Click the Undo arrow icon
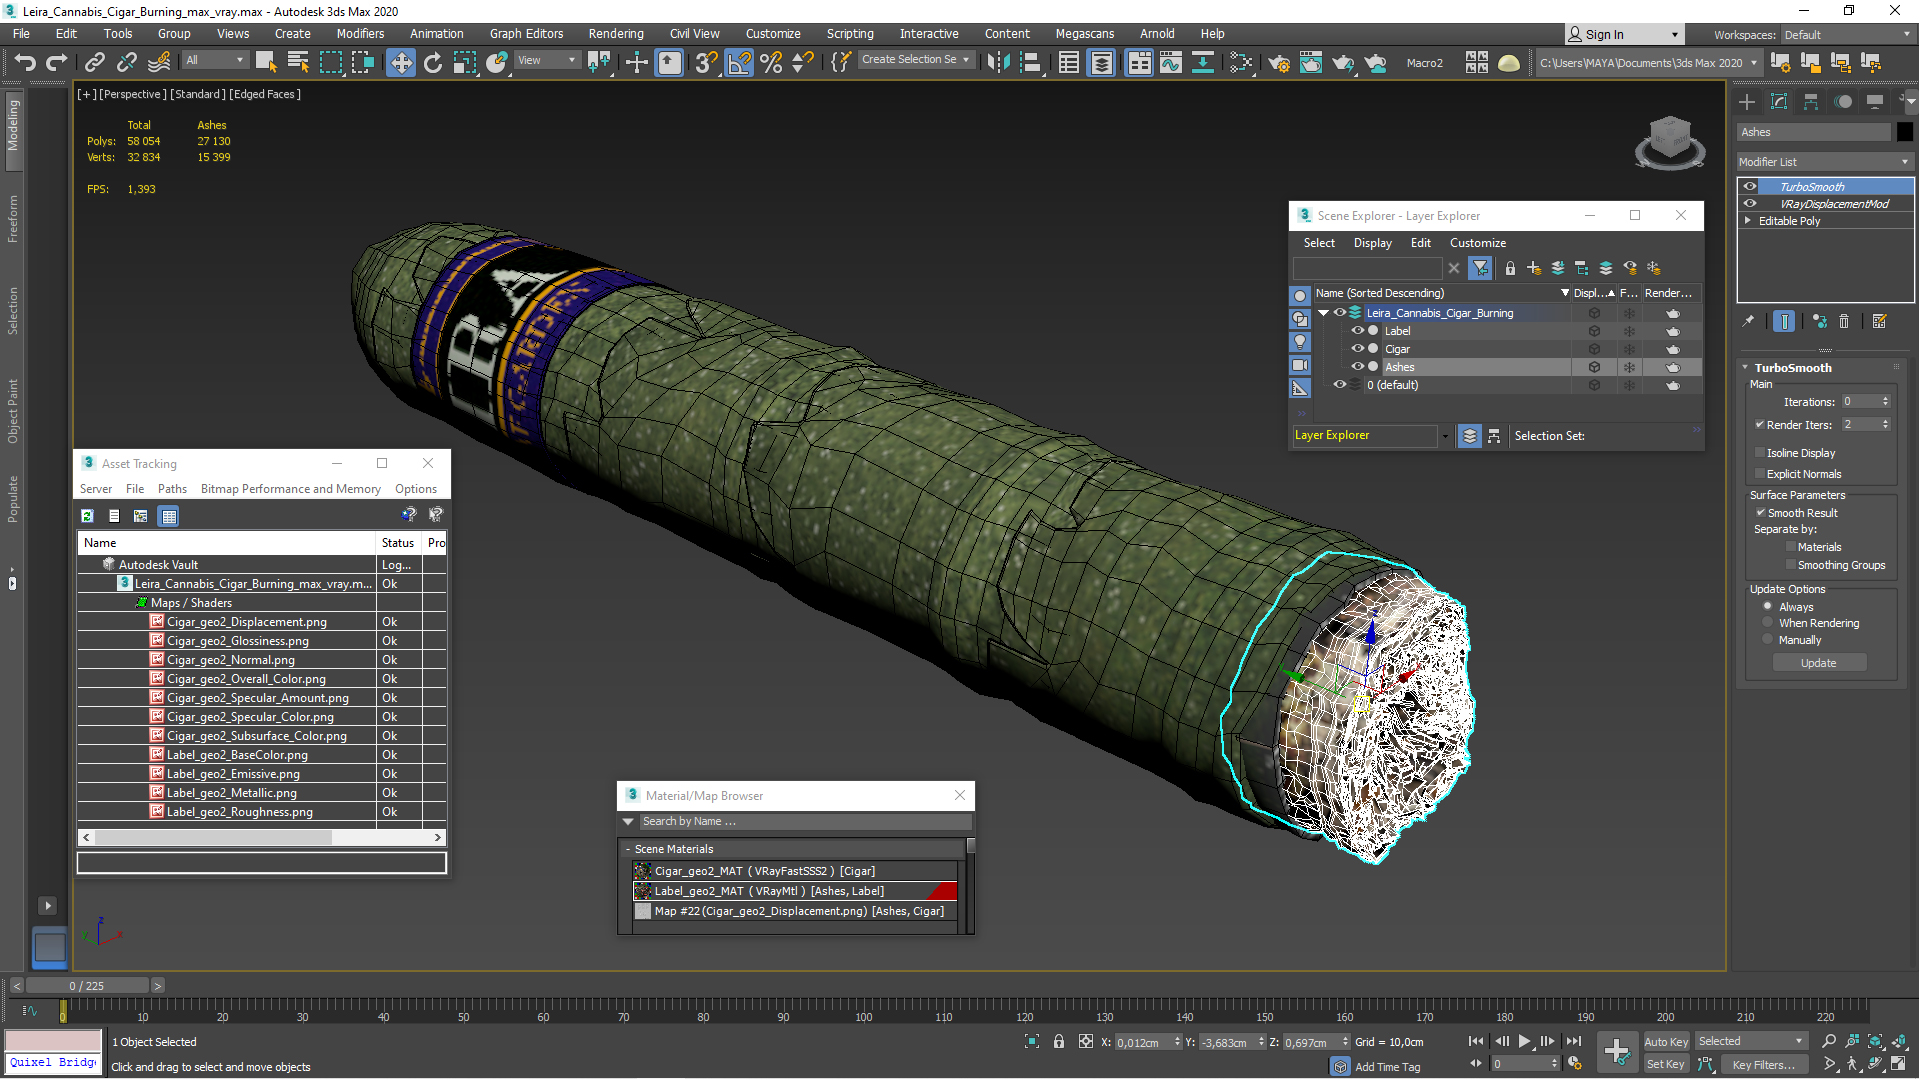This screenshot has width=1920, height=1080. tap(25, 63)
